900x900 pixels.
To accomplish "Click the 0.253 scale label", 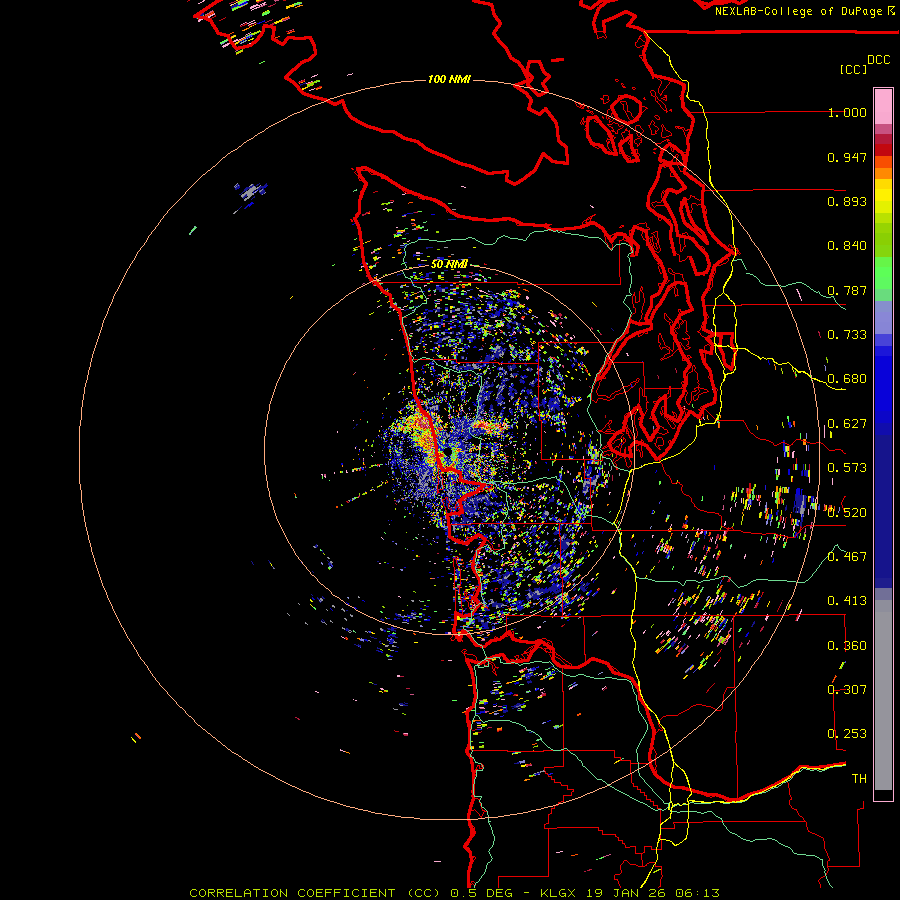I will (847, 734).
